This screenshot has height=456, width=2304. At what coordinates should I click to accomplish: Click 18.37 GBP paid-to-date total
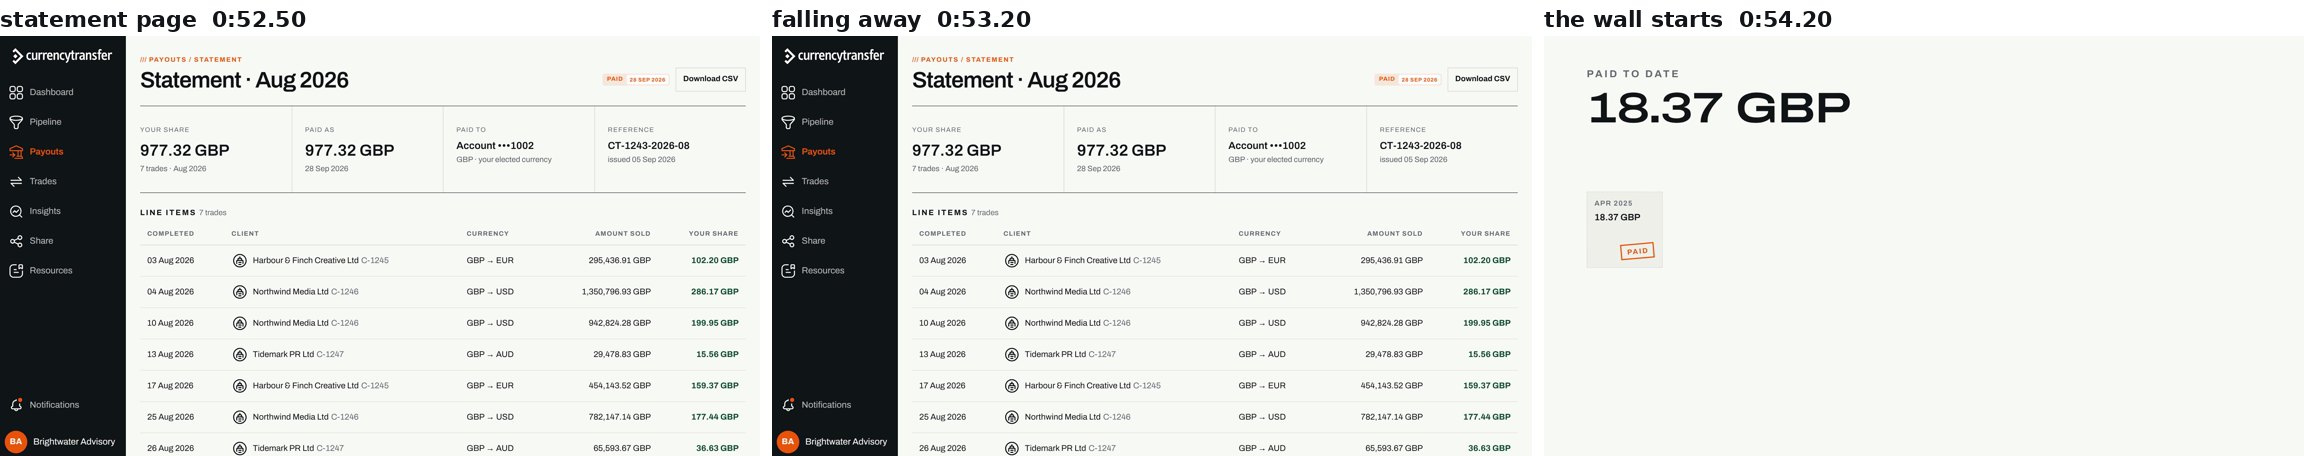pos(1718,108)
